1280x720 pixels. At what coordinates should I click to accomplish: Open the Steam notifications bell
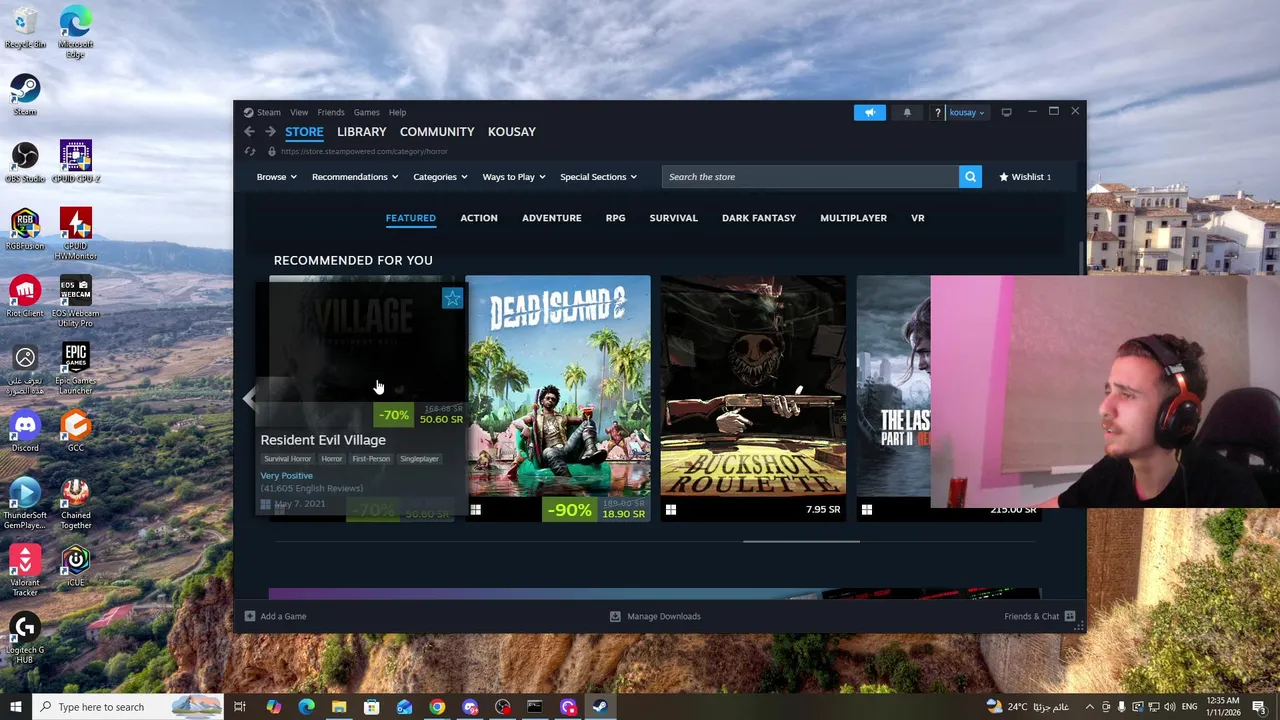[x=907, y=112]
